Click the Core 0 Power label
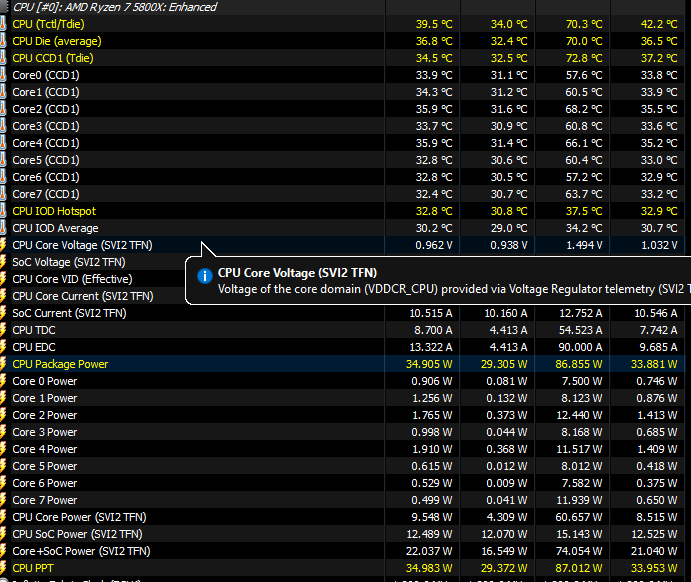Viewport: 691px width, 582px height. click(45, 381)
